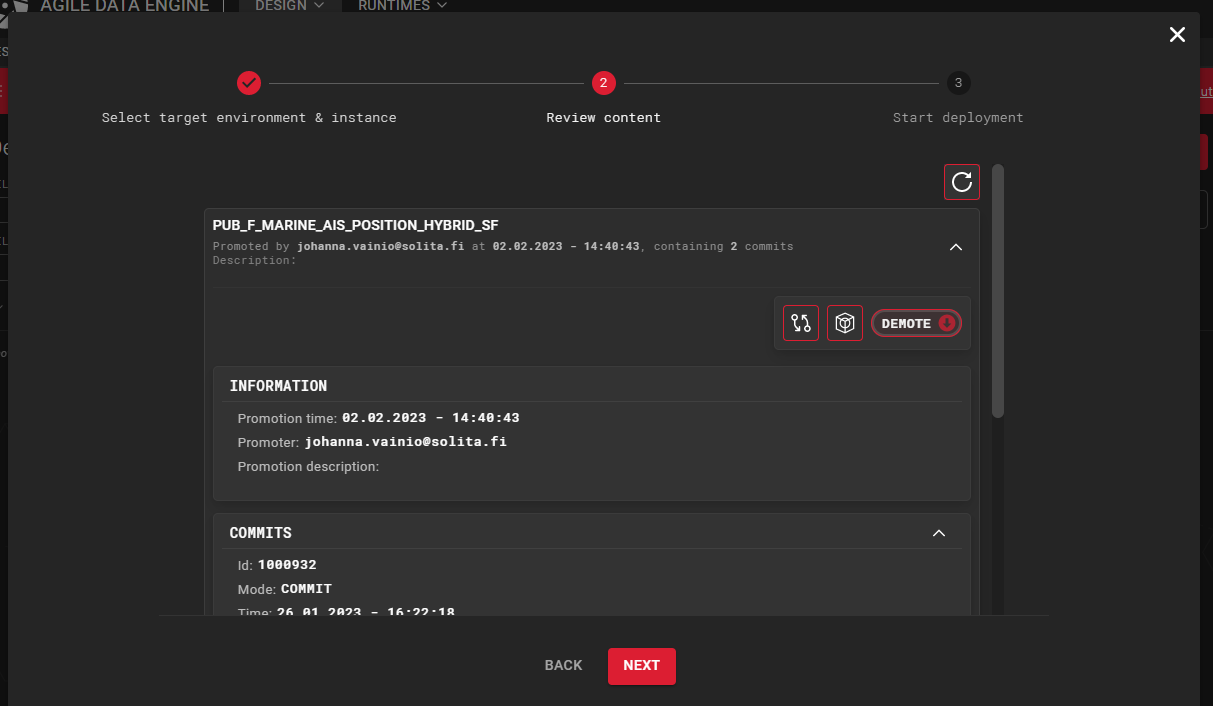Click the completed step checkmark circle

tap(249, 83)
